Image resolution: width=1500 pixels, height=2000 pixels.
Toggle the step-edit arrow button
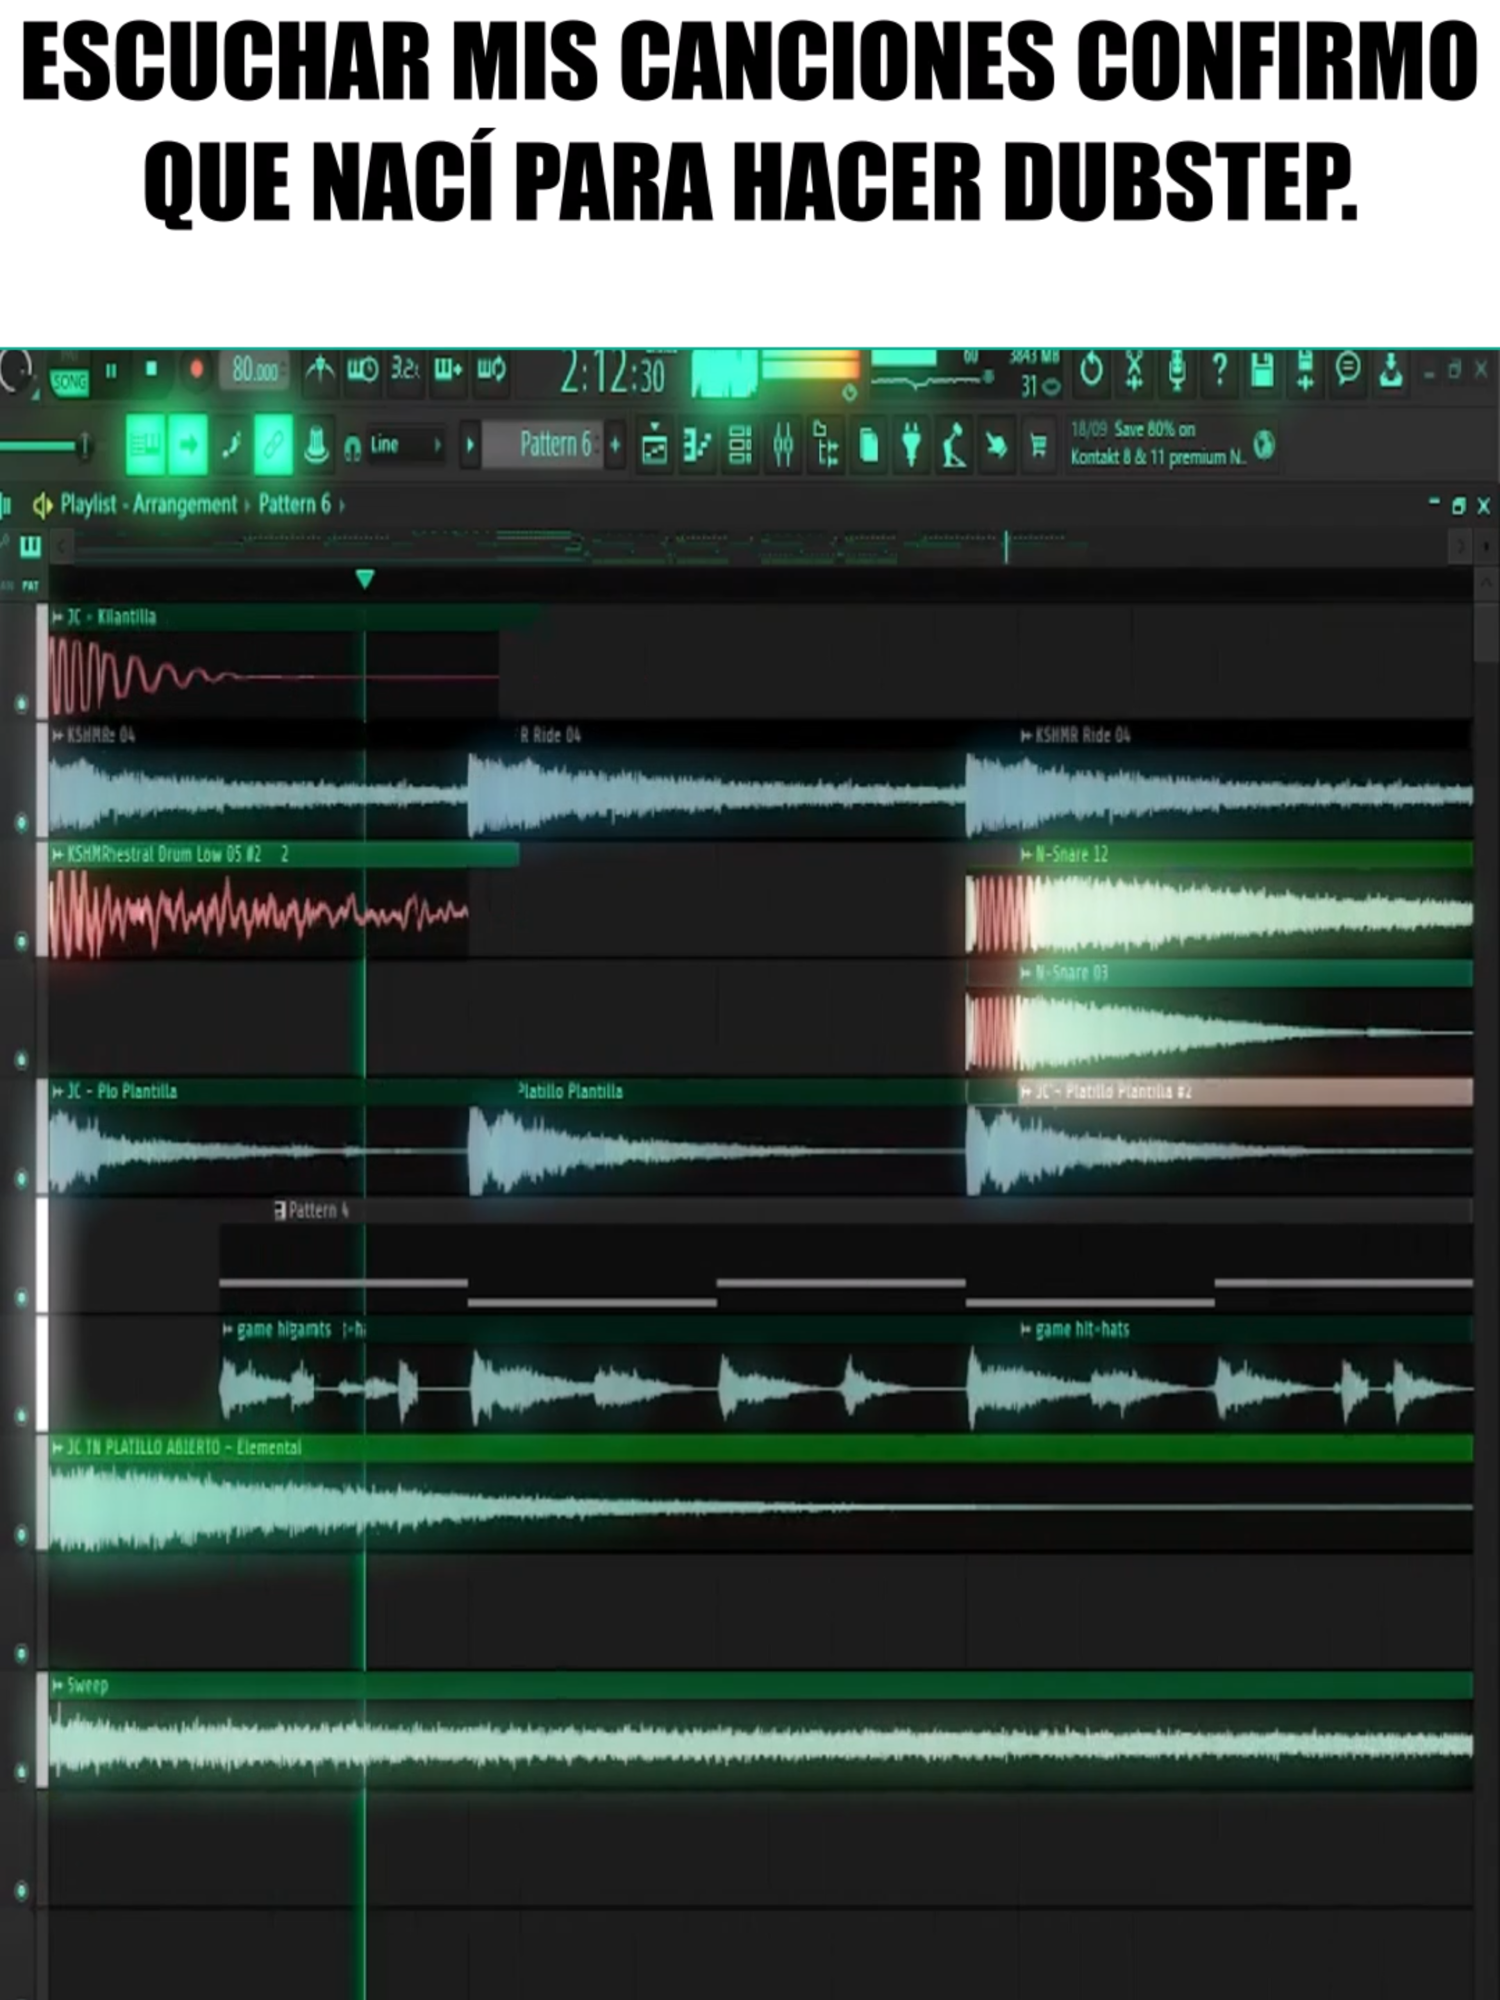[x=188, y=444]
